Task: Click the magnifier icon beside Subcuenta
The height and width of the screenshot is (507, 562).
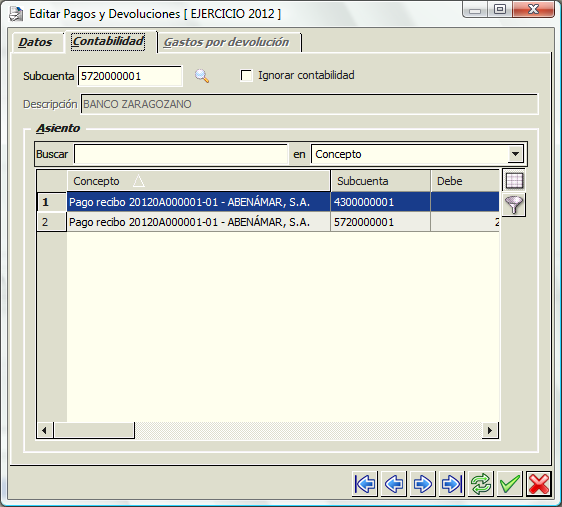Action: (x=202, y=76)
